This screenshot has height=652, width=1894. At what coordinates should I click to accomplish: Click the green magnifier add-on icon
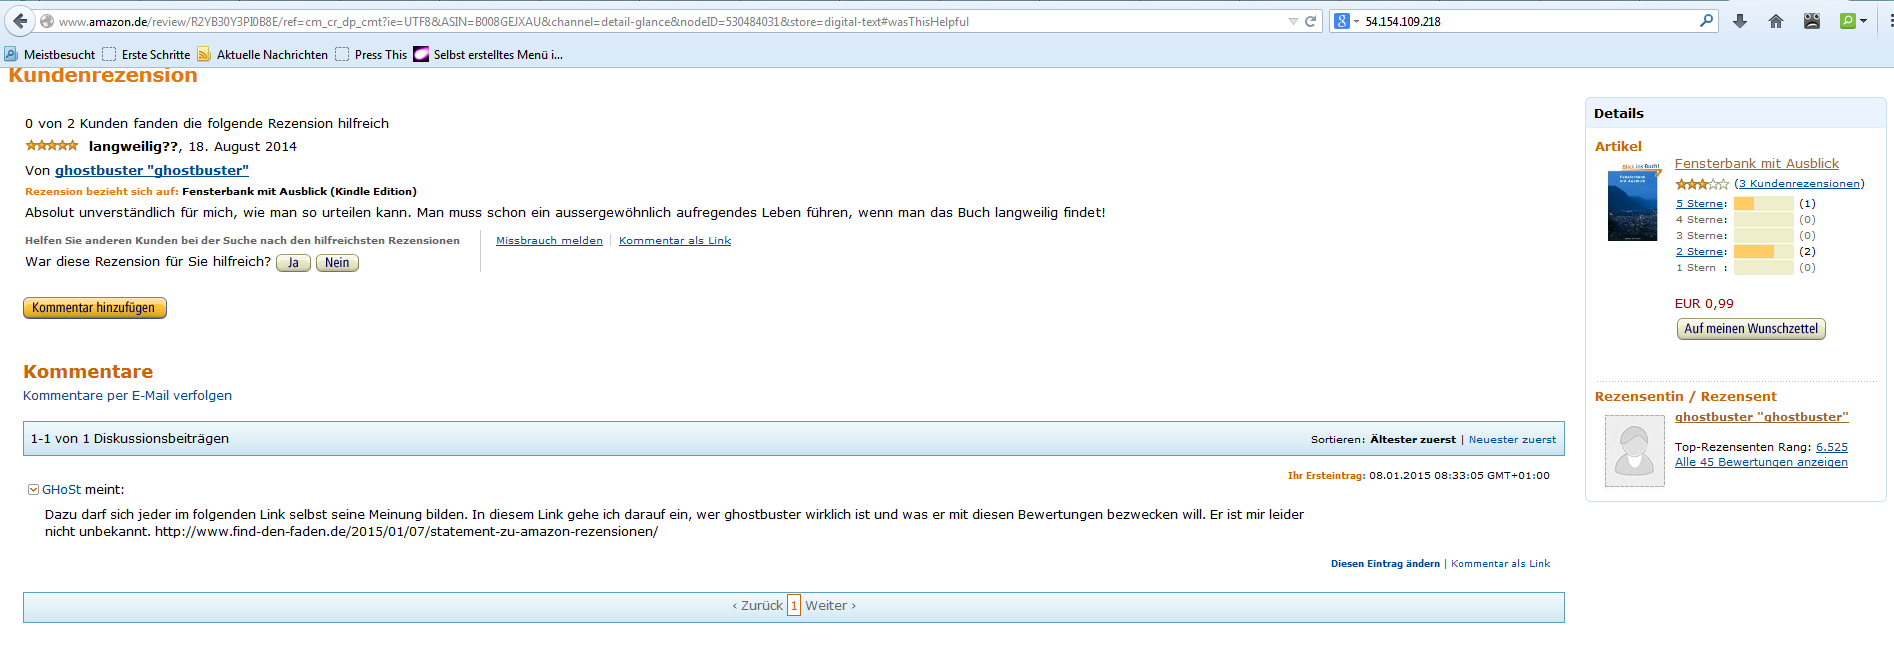coord(1848,21)
